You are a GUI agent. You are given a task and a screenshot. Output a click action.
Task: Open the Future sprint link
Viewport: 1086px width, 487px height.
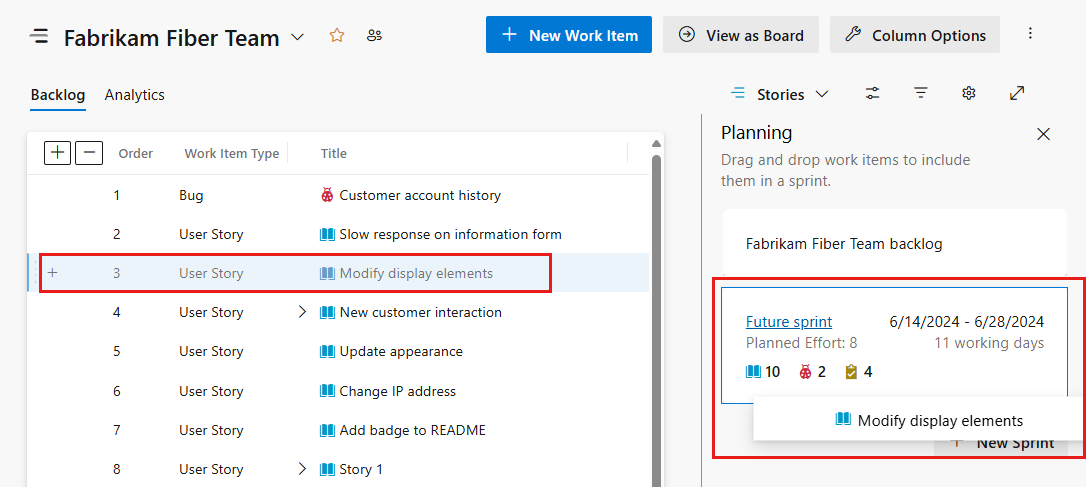click(789, 322)
